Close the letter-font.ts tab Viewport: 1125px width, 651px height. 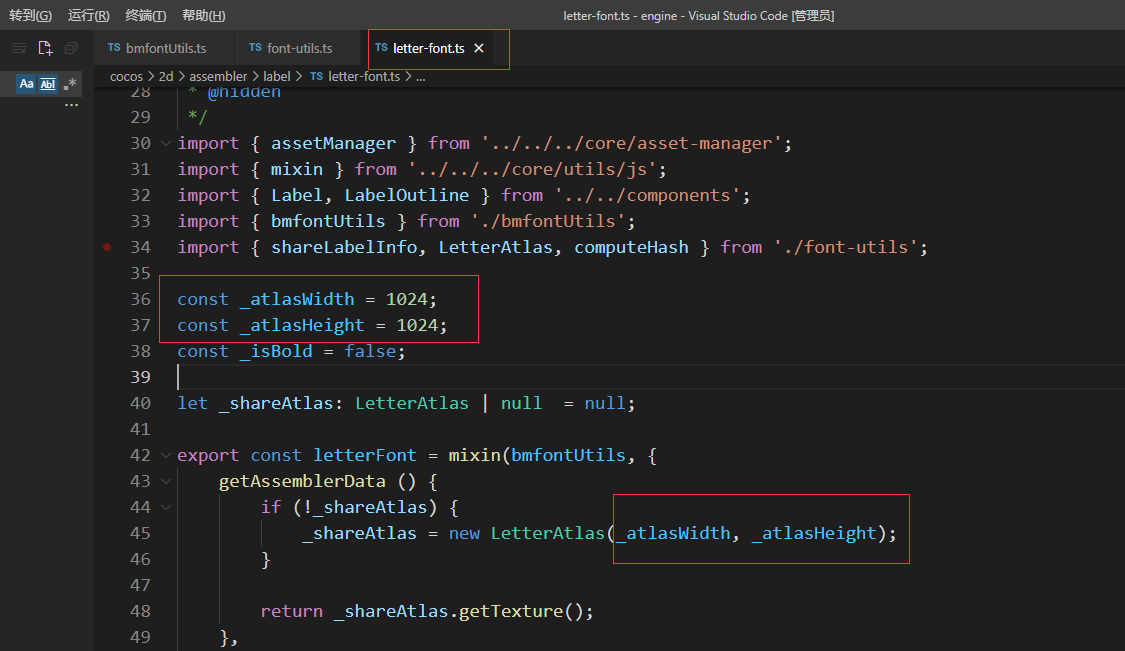click(479, 48)
